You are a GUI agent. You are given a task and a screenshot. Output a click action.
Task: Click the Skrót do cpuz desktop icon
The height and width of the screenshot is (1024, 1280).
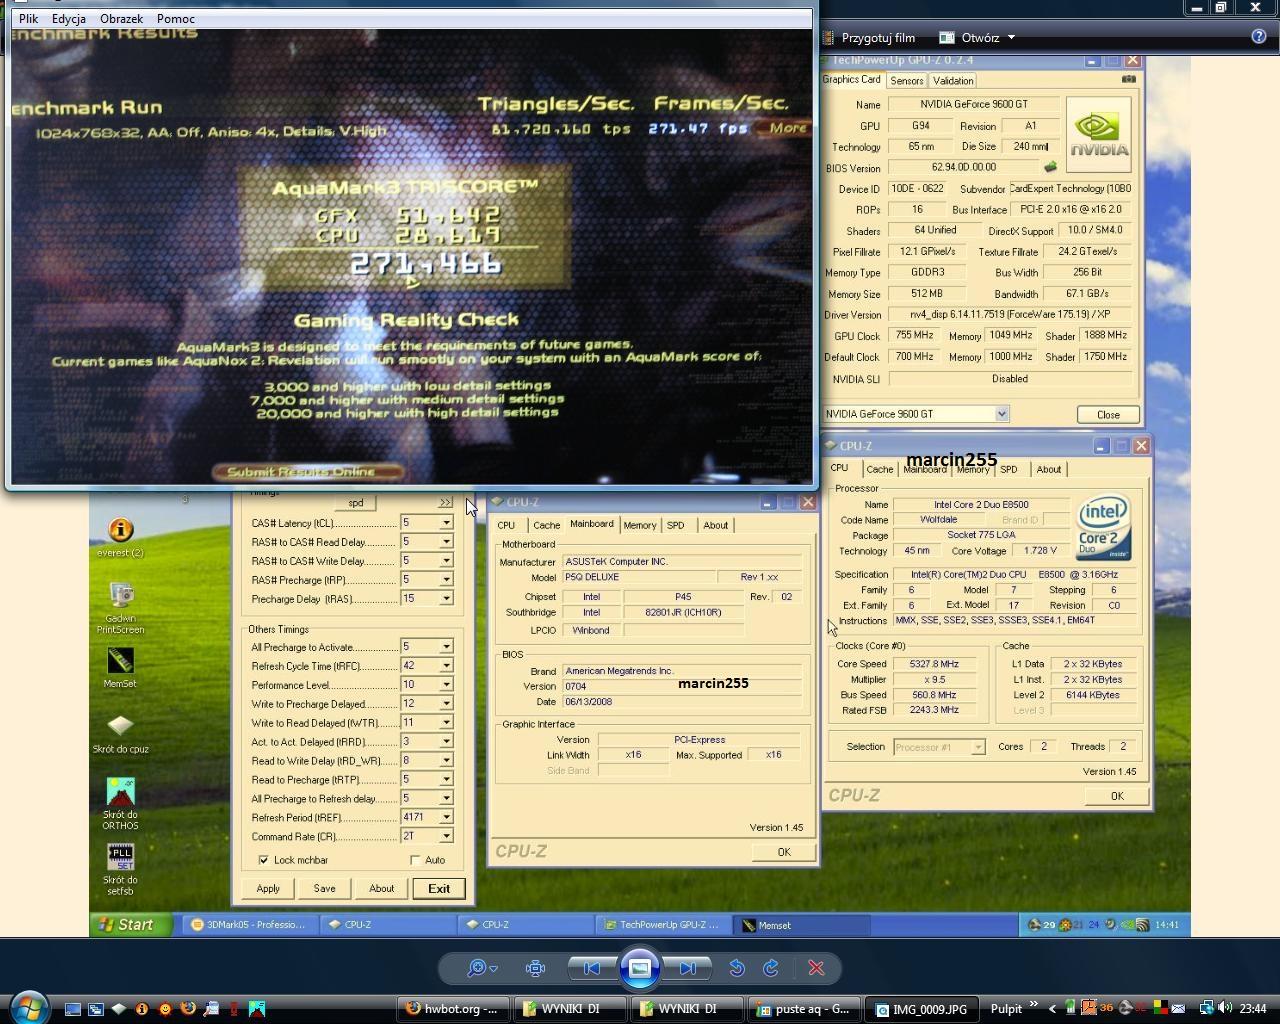[120, 733]
